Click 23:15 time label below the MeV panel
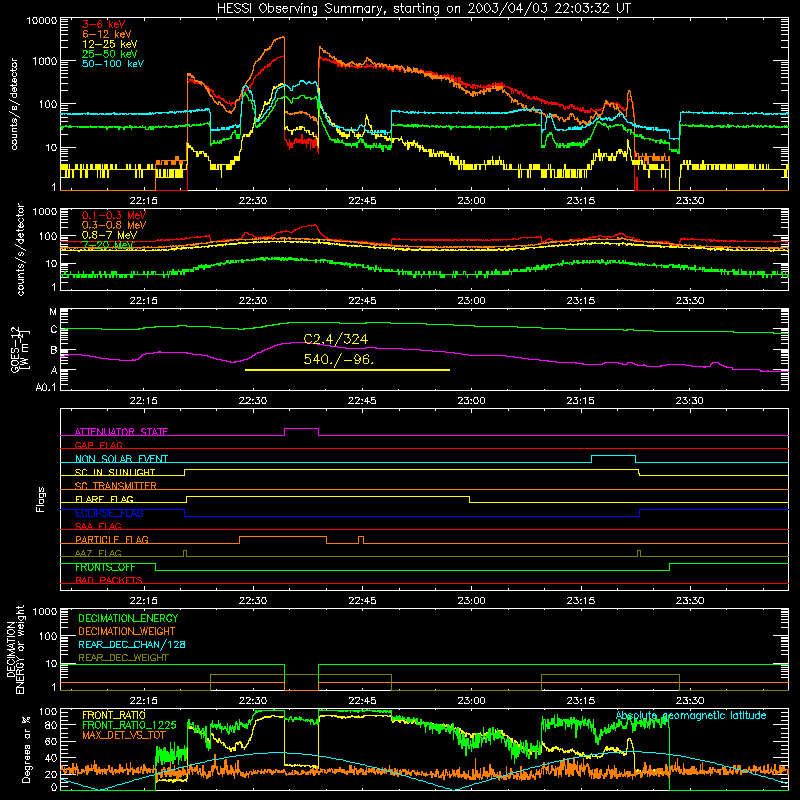Image resolution: width=800 pixels, height=800 pixels. (581, 301)
